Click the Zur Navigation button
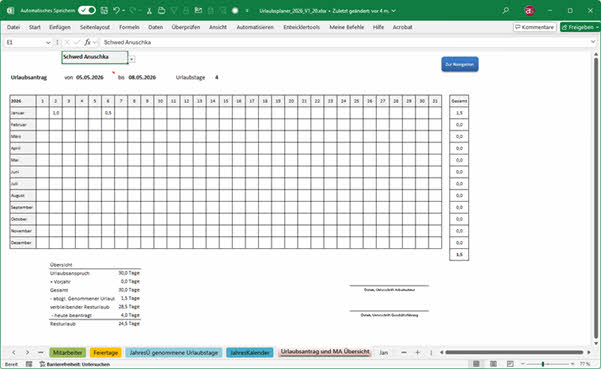 tap(460, 64)
